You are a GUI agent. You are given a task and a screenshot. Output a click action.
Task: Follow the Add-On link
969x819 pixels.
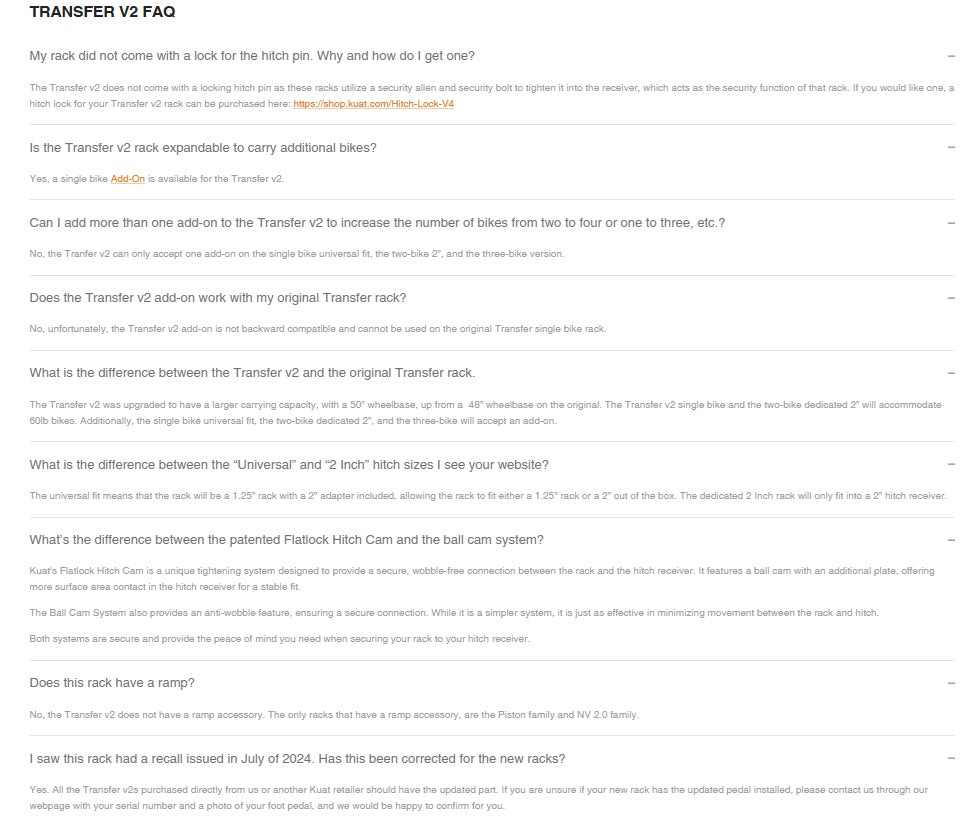click(x=127, y=179)
